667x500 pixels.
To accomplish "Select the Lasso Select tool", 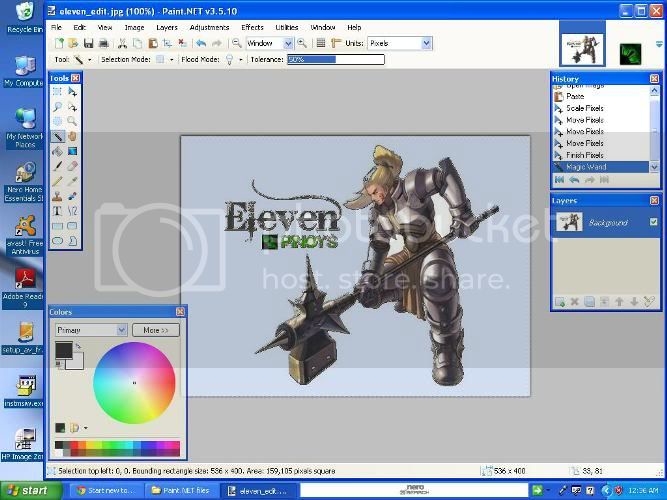I will pos(57,106).
